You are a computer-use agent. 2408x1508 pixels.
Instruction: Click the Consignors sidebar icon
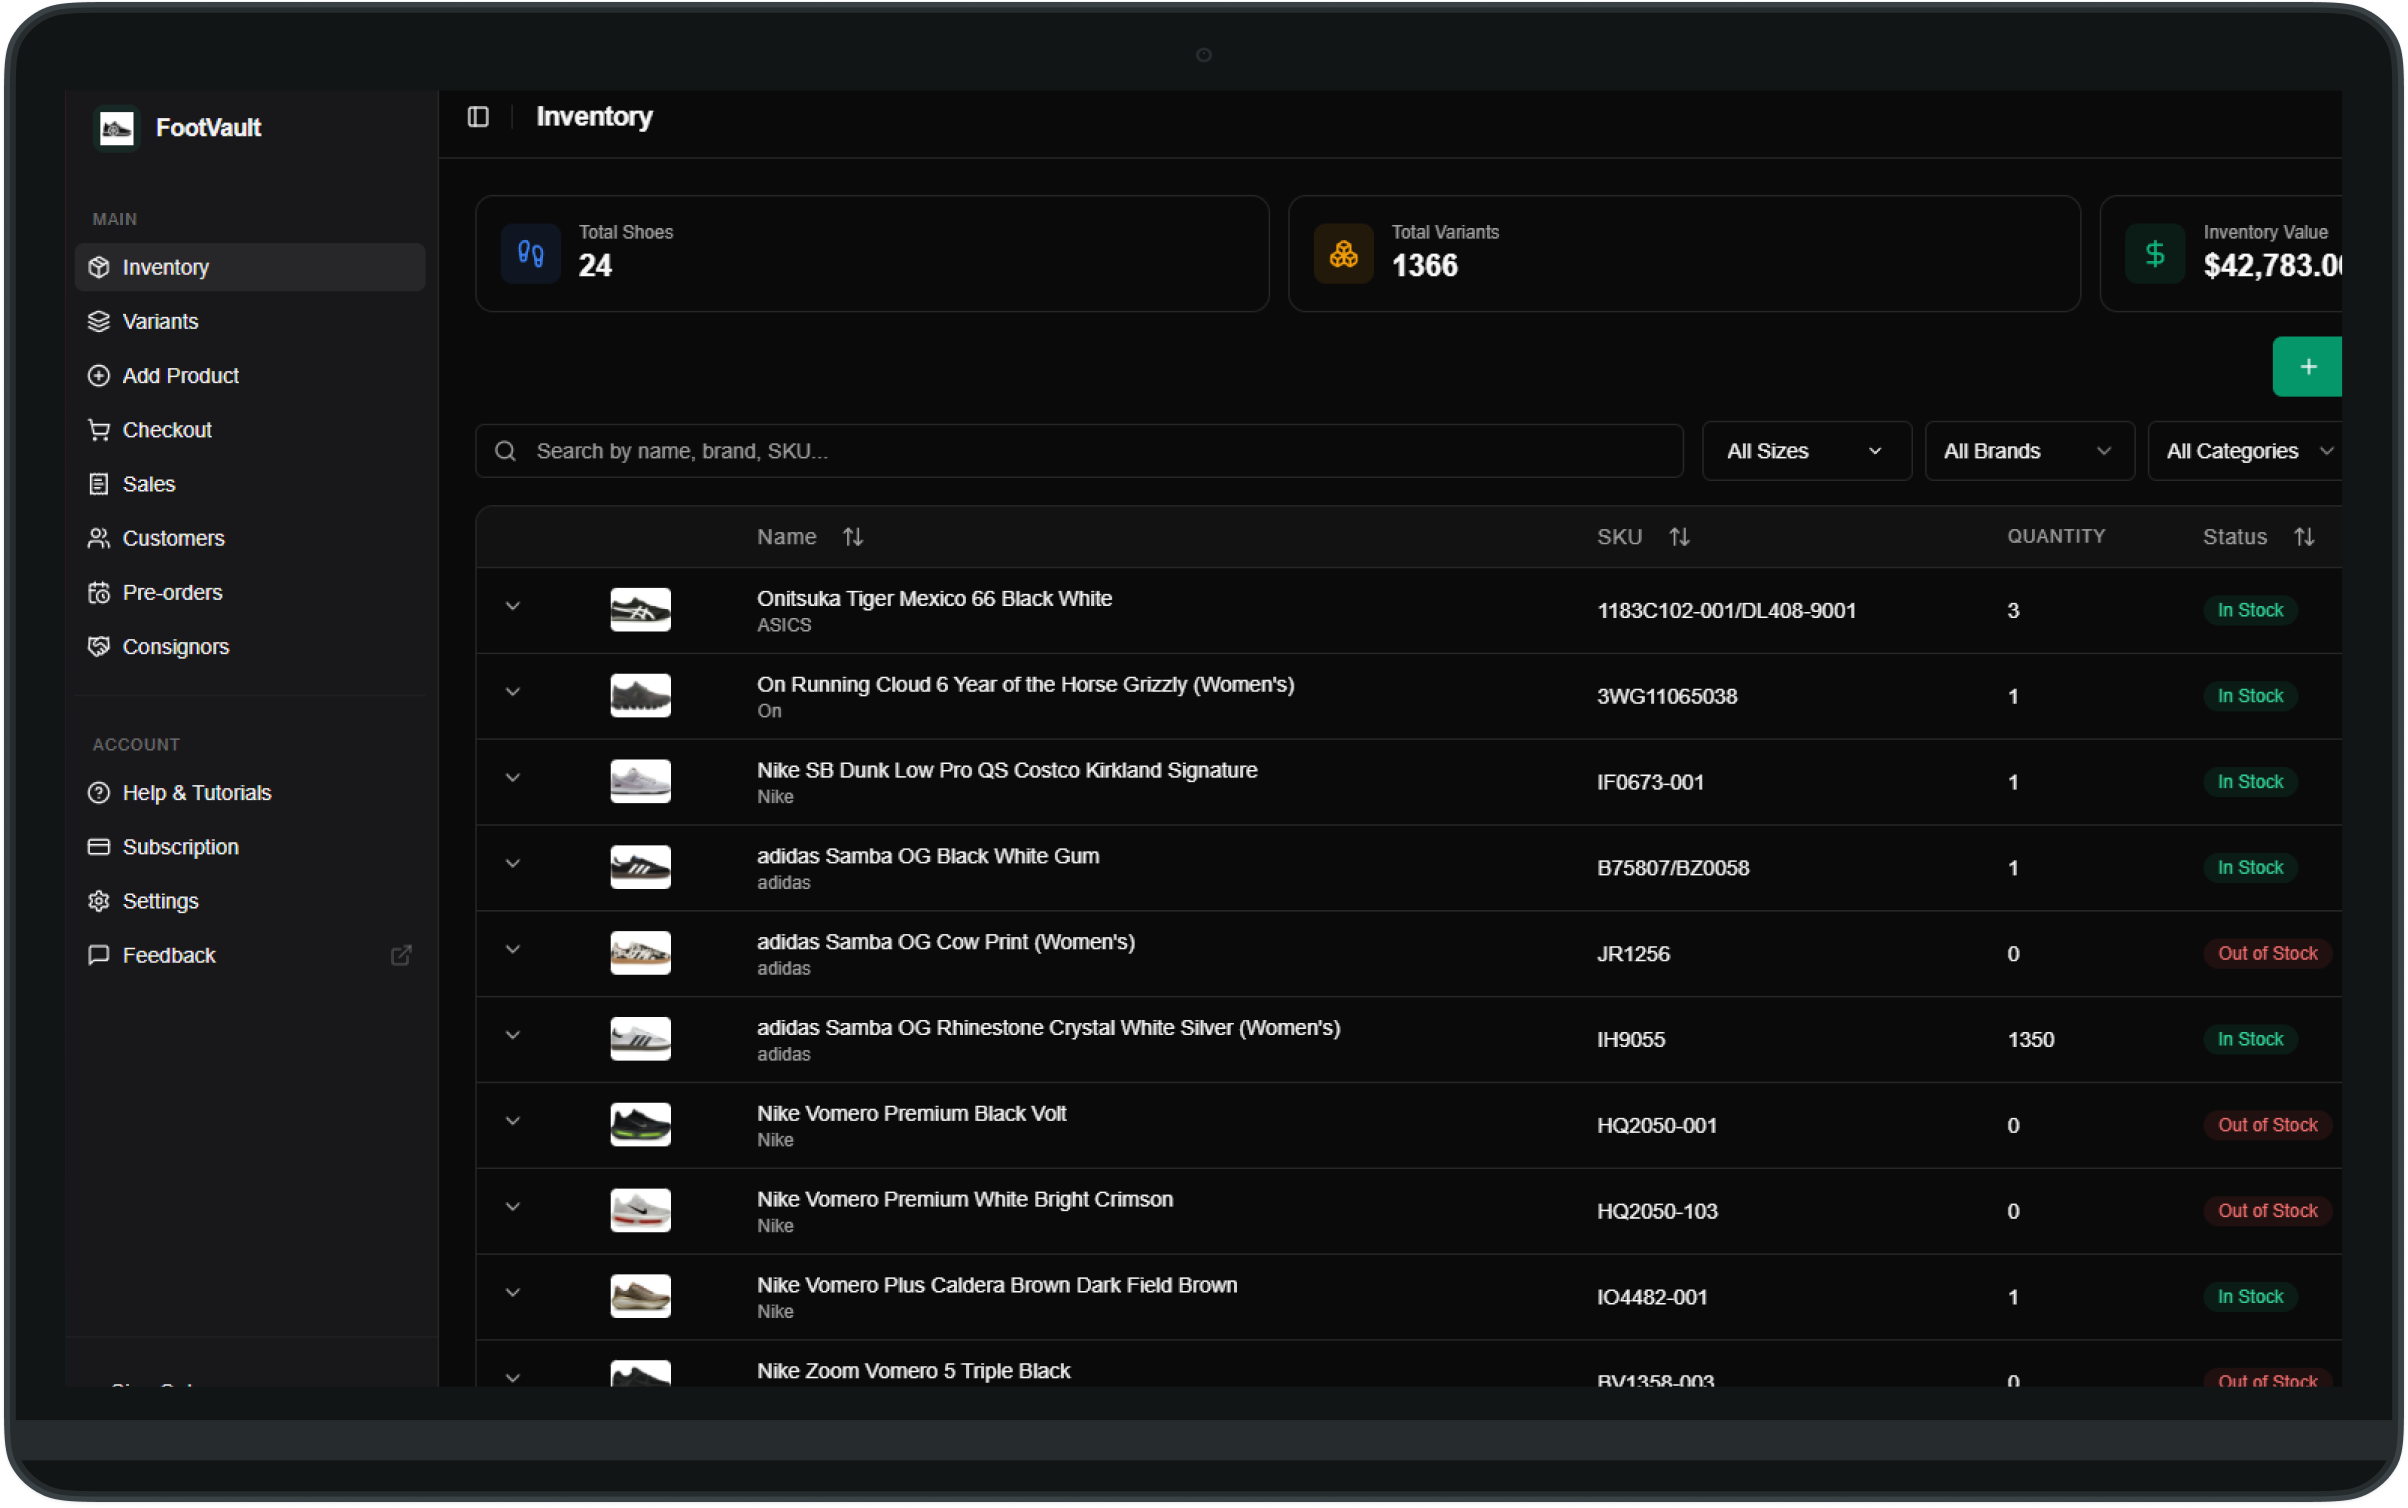(x=98, y=646)
